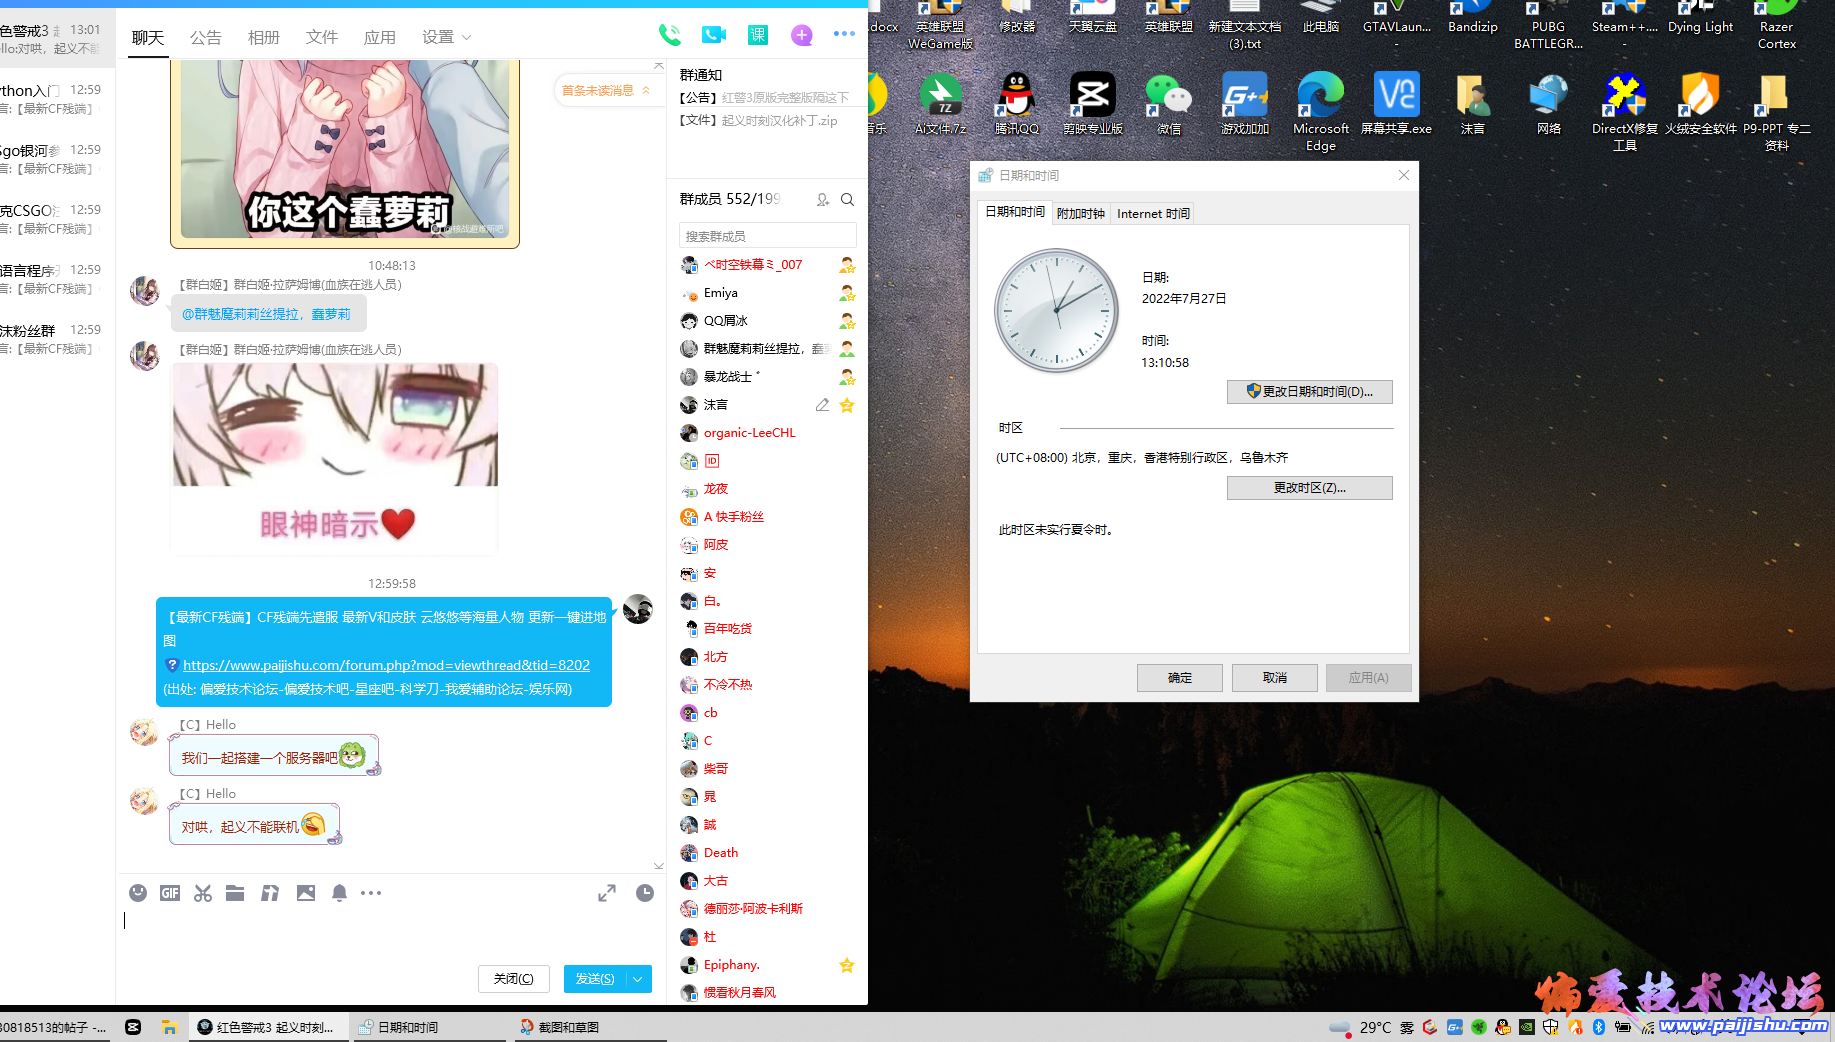Open the 微信 desktop icon
Image resolution: width=1835 pixels, height=1042 pixels.
[x=1169, y=103]
